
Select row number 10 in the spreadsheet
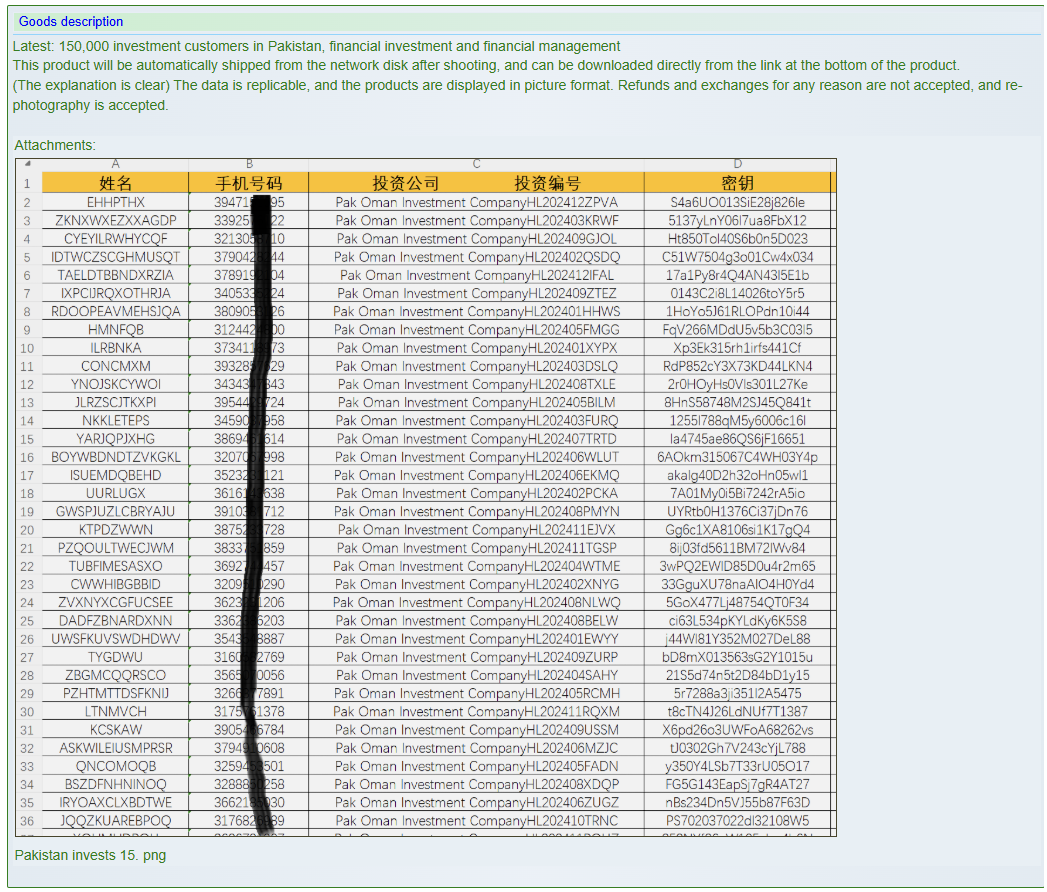coord(27,348)
